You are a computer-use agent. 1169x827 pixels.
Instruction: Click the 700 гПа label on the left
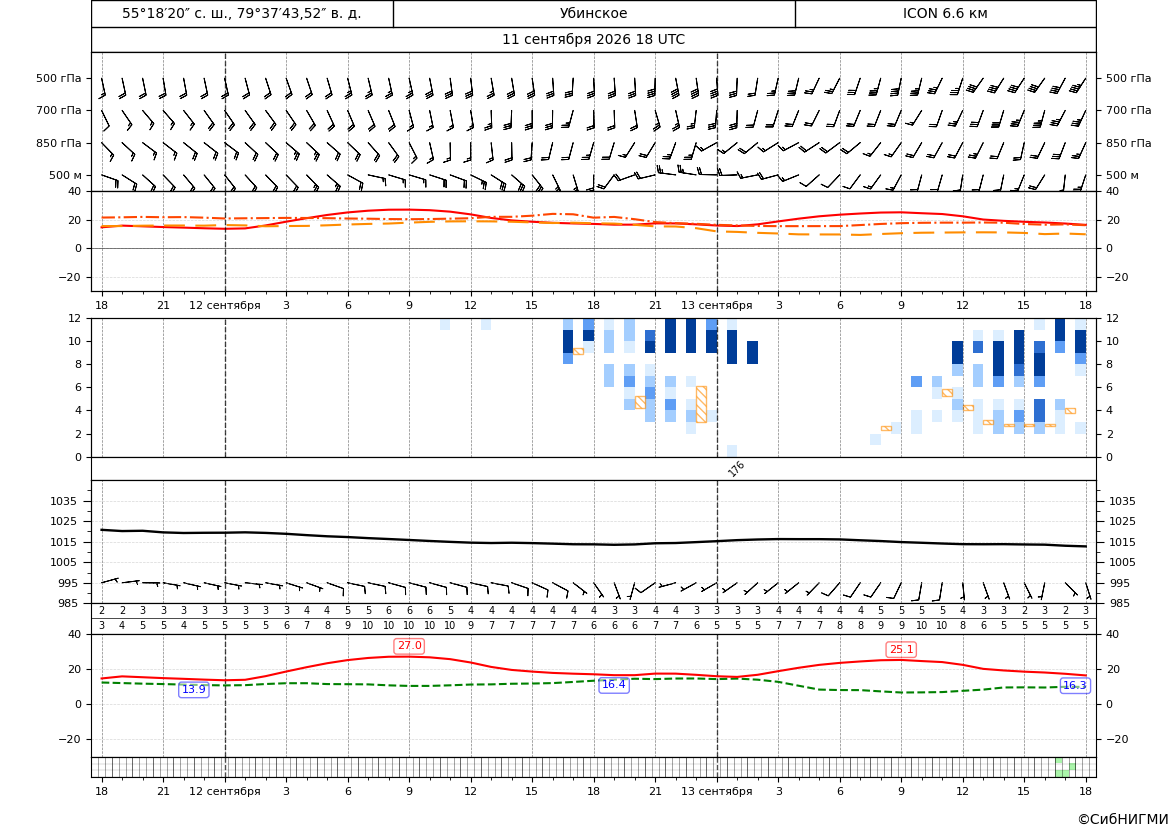click(59, 110)
